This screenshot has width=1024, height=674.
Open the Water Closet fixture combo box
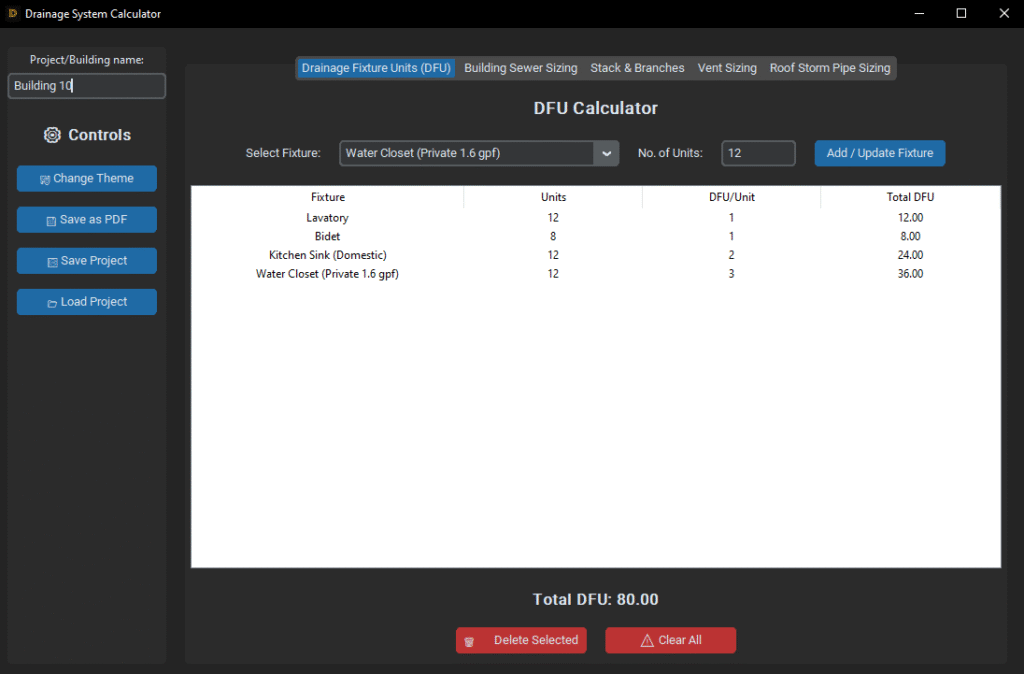(x=467, y=153)
